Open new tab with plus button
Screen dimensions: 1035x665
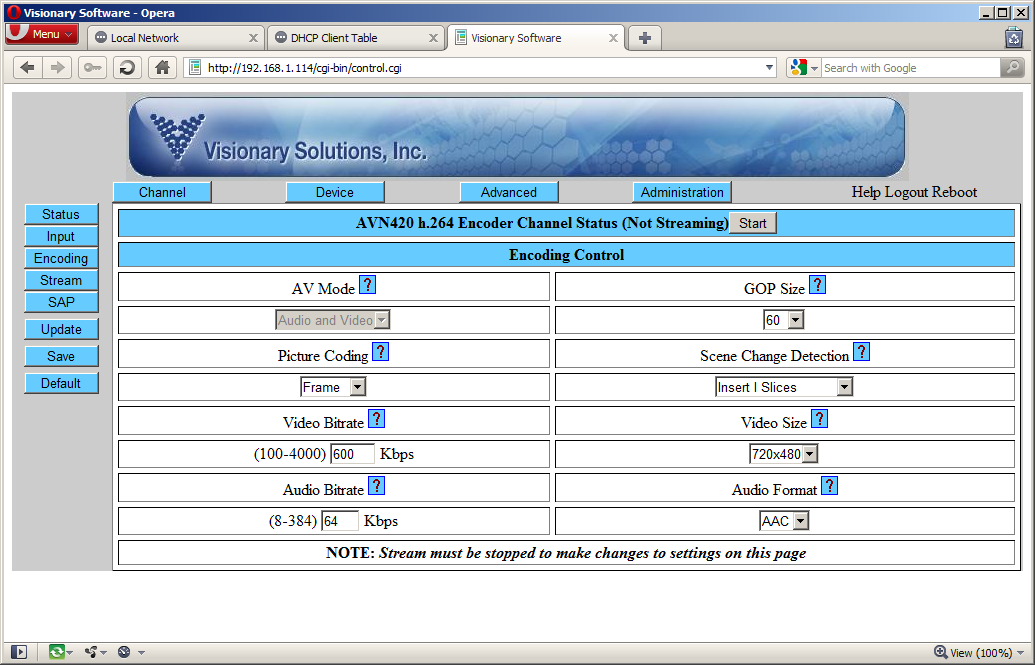click(x=645, y=38)
